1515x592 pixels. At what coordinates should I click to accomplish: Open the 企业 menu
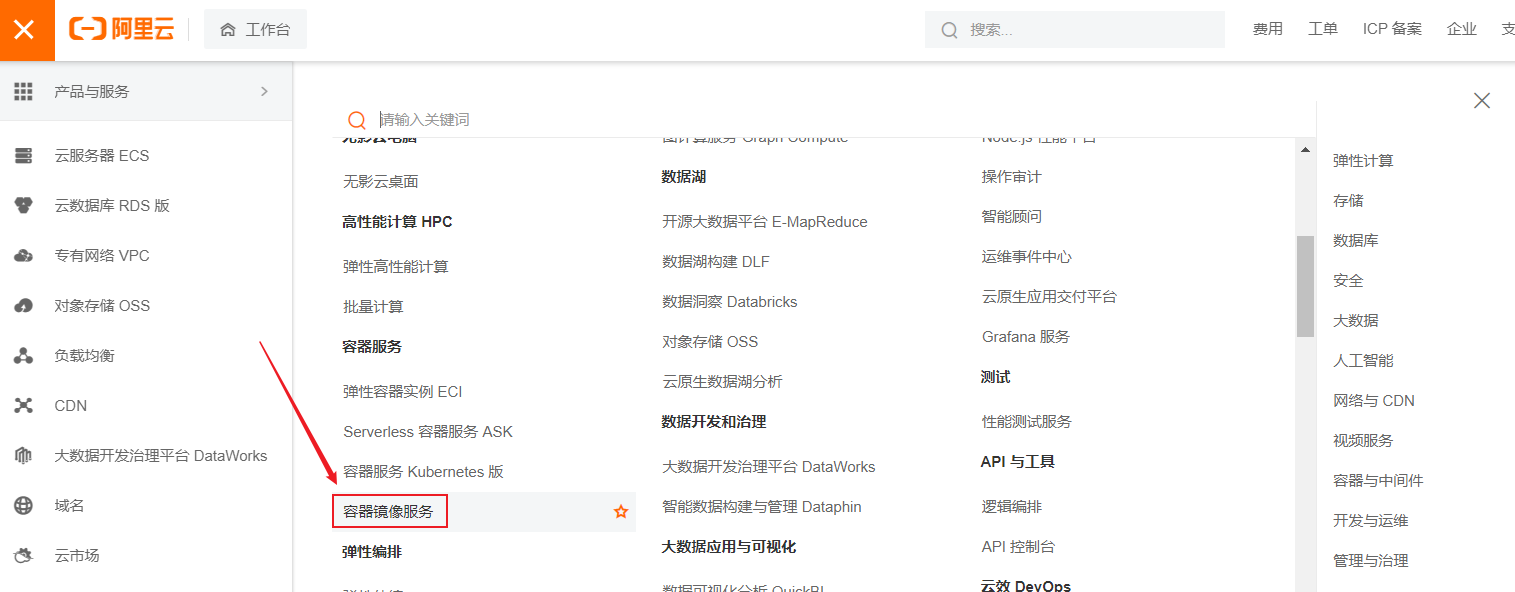[1462, 30]
